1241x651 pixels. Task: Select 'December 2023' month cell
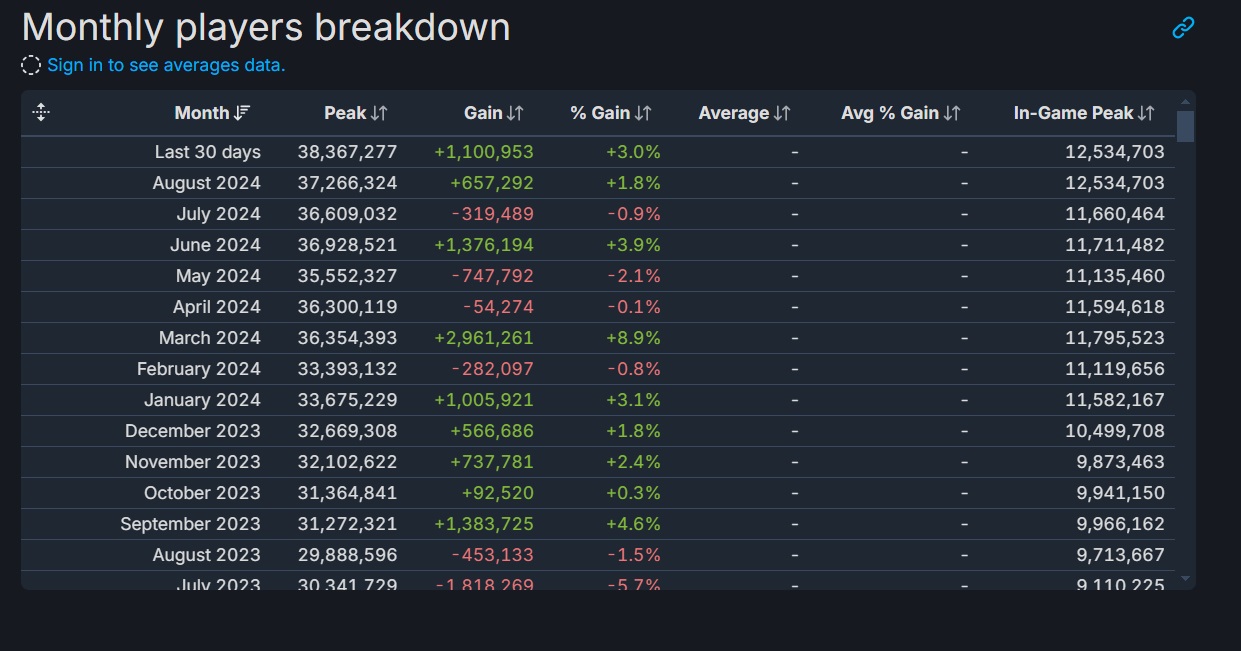(193, 431)
